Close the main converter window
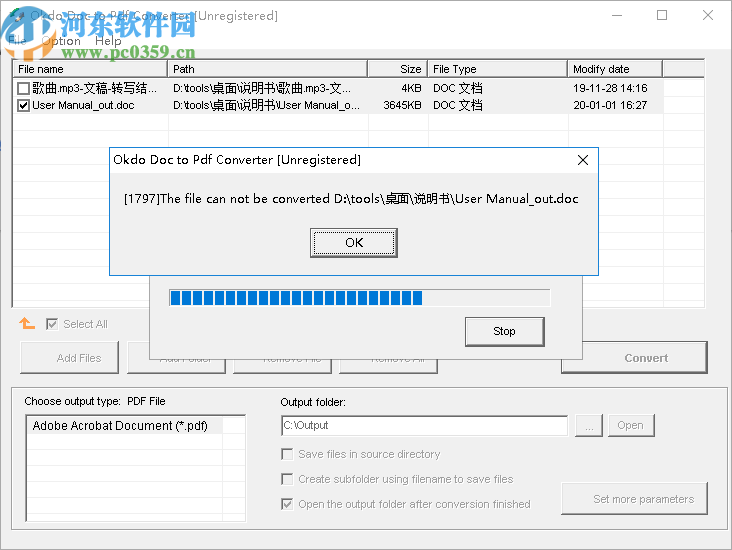The image size is (732, 550). click(x=708, y=15)
